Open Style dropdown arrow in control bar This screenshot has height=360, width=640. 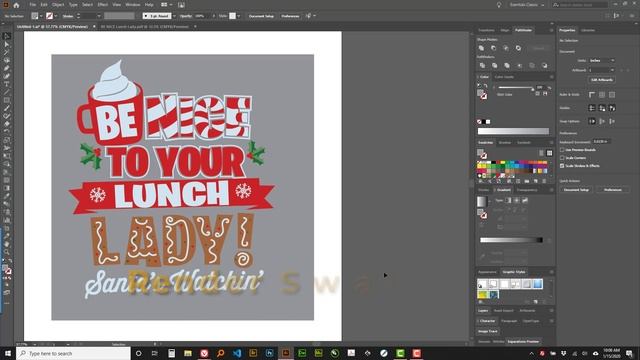click(239, 16)
